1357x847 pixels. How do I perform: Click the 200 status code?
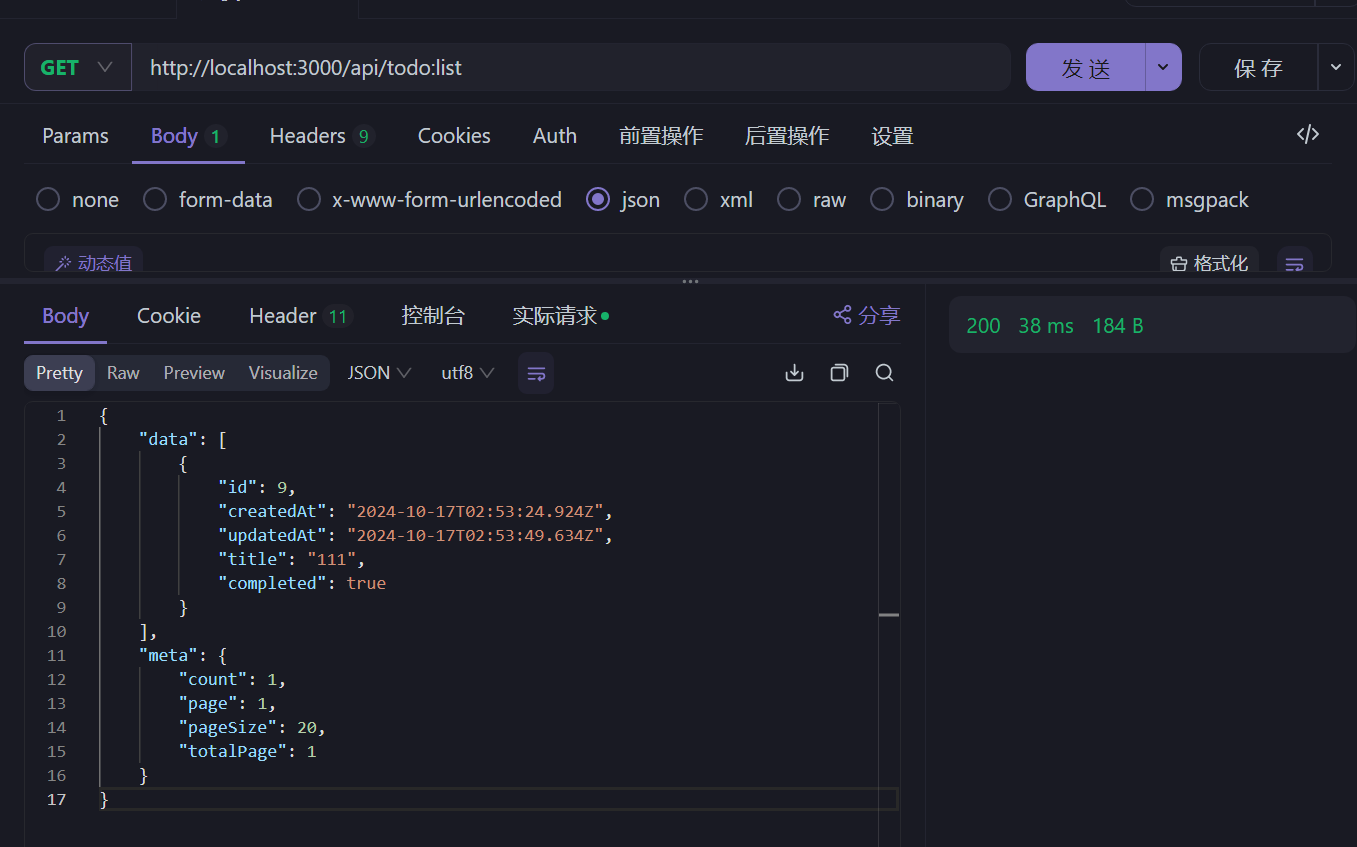point(983,326)
